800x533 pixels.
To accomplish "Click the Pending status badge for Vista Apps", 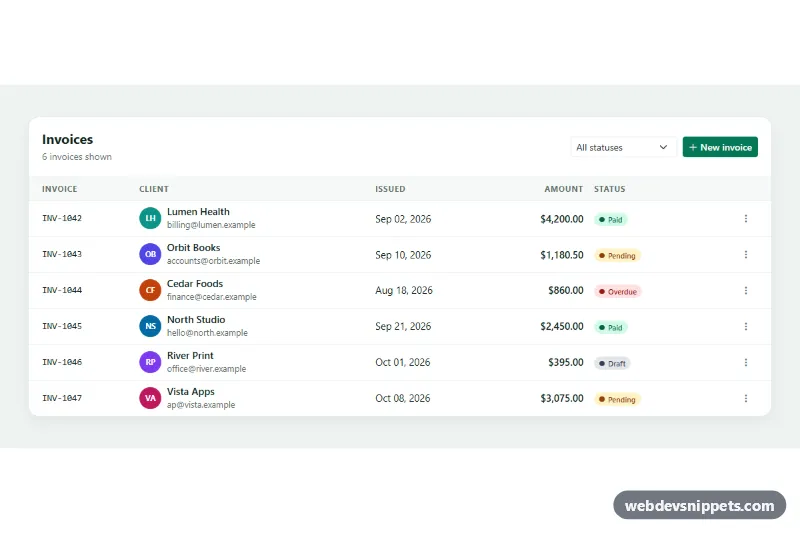I will coord(617,399).
